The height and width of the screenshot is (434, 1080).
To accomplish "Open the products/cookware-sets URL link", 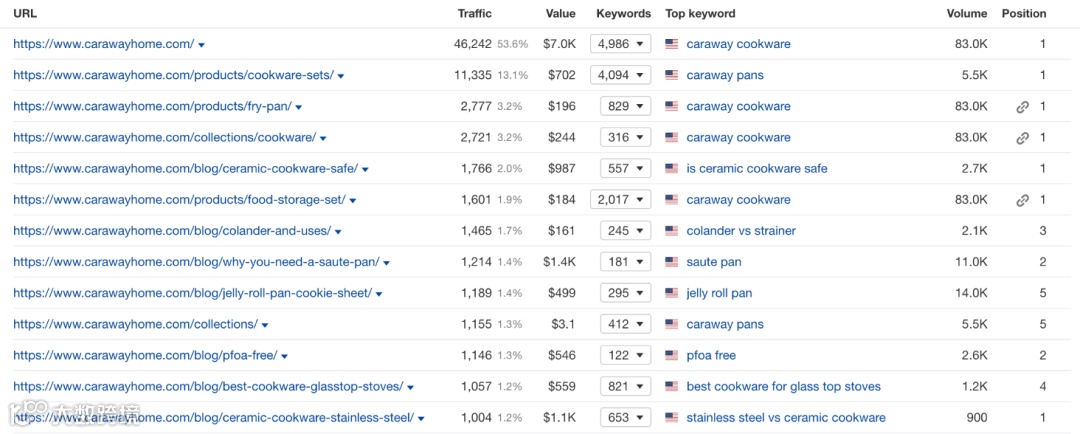I will 173,75.
